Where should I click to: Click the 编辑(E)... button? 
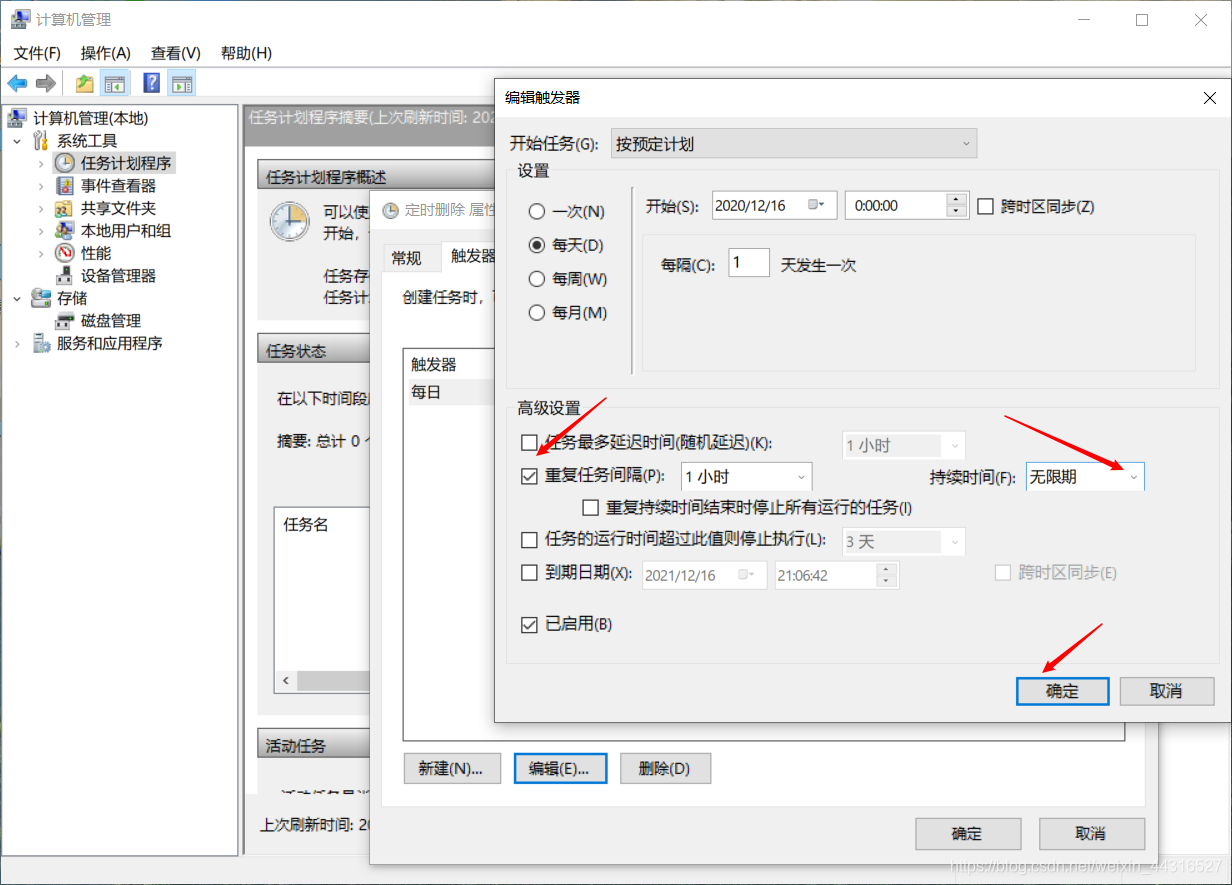click(560, 769)
